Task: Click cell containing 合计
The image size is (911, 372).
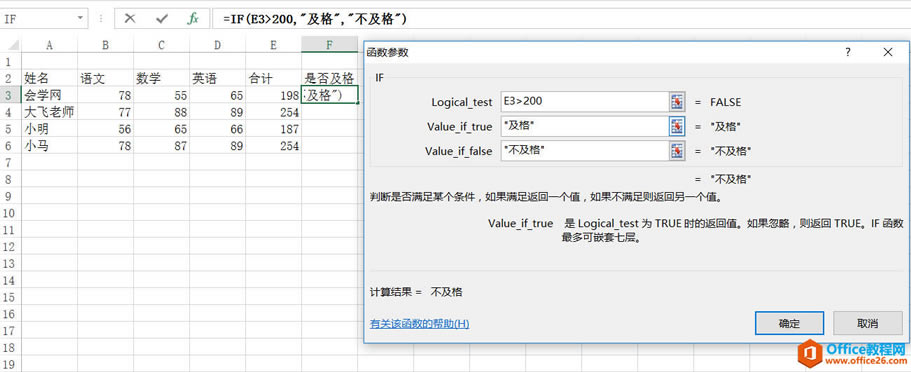Action: [273, 78]
